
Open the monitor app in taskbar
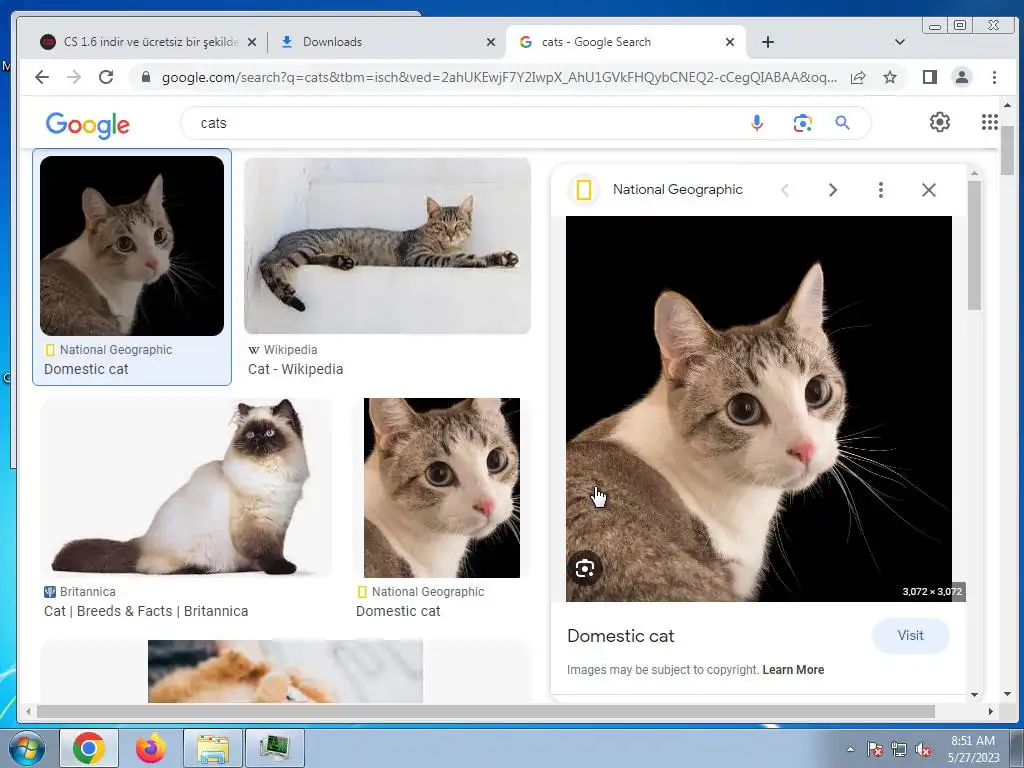pyautogui.click(x=274, y=748)
